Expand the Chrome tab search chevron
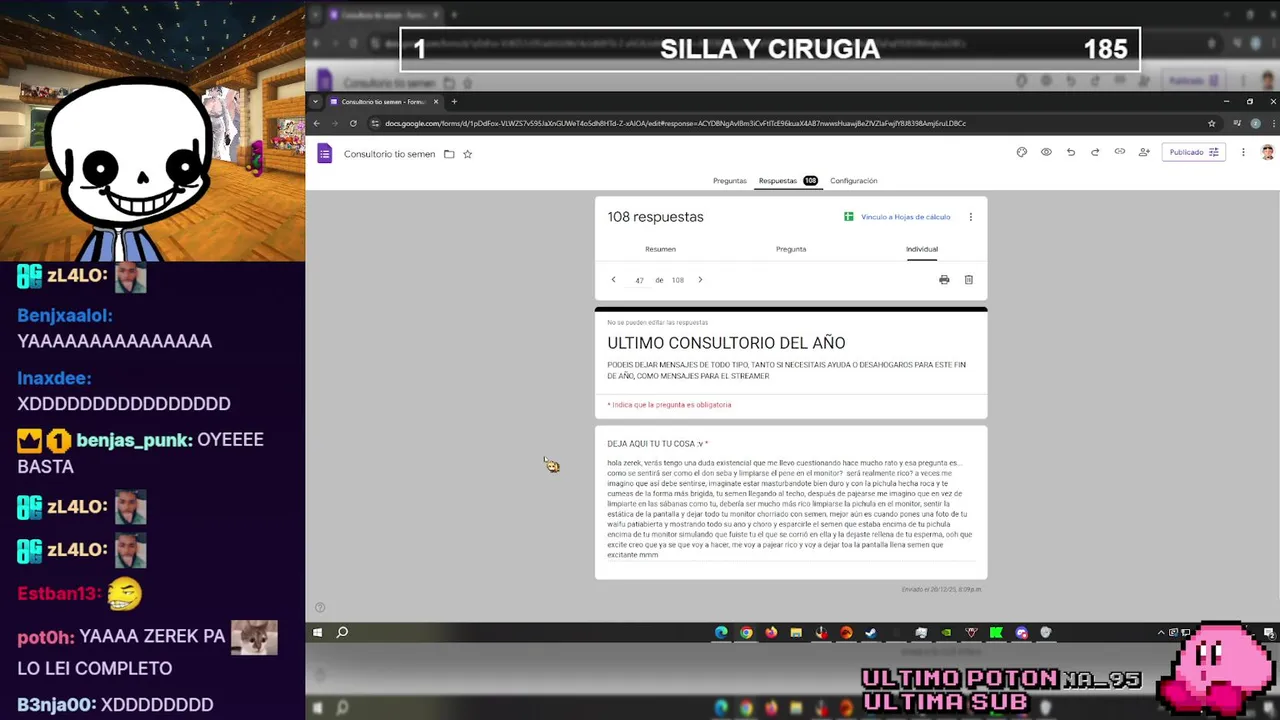The width and height of the screenshot is (1280, 720). coord(315,101)
